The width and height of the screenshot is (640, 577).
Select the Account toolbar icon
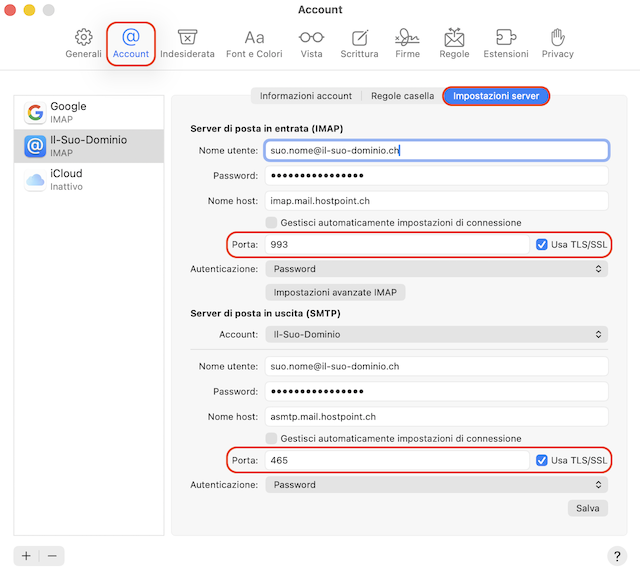(131, 43)
